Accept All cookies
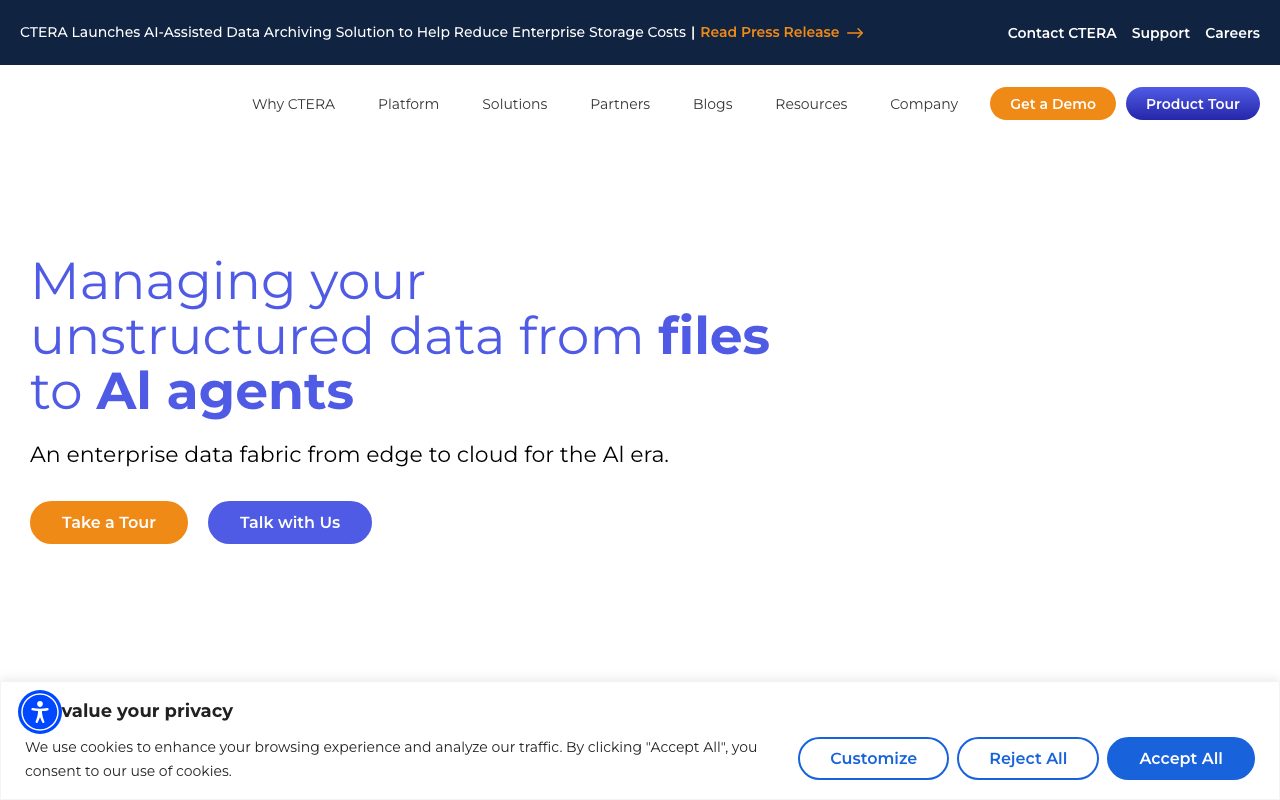Screen dimensions: 1280x800 [1181, 758]
